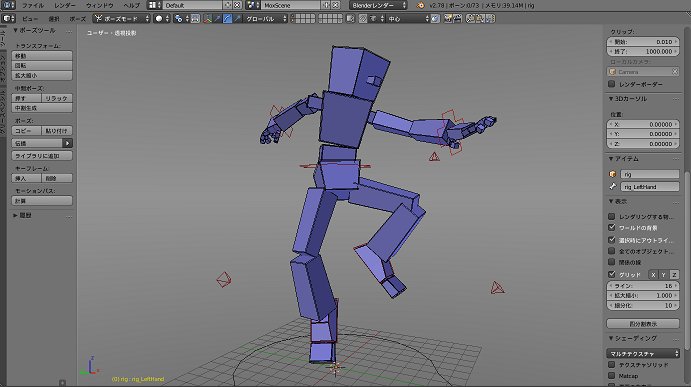Click the paste flipped pose icon
Image resolution: width=691 pixels, height=387 pixels.
click(490, 19)
